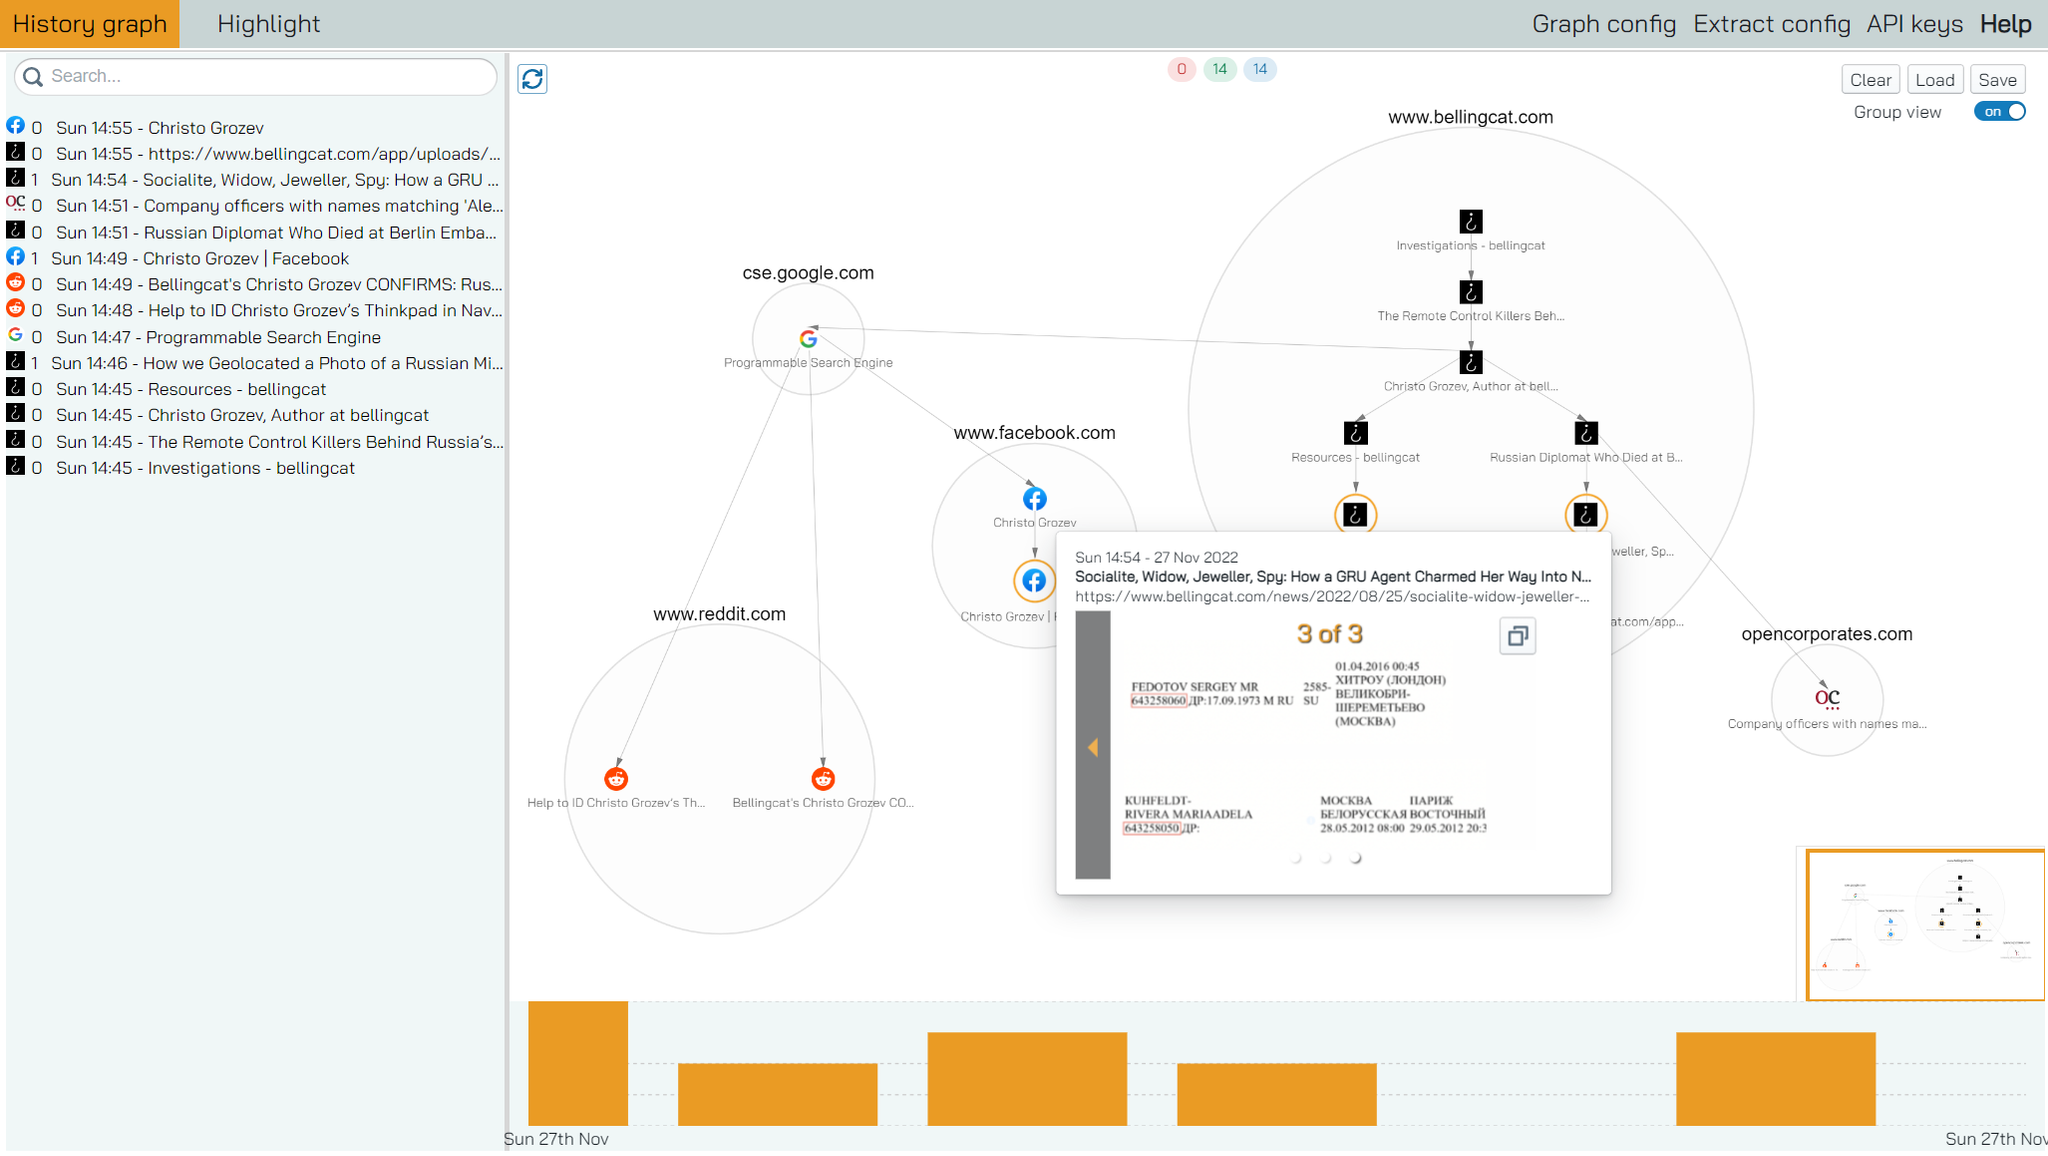Select 'Sun 14:55 - https://www.bellingcat.com/app/uploads/' entry

point(255,154)
